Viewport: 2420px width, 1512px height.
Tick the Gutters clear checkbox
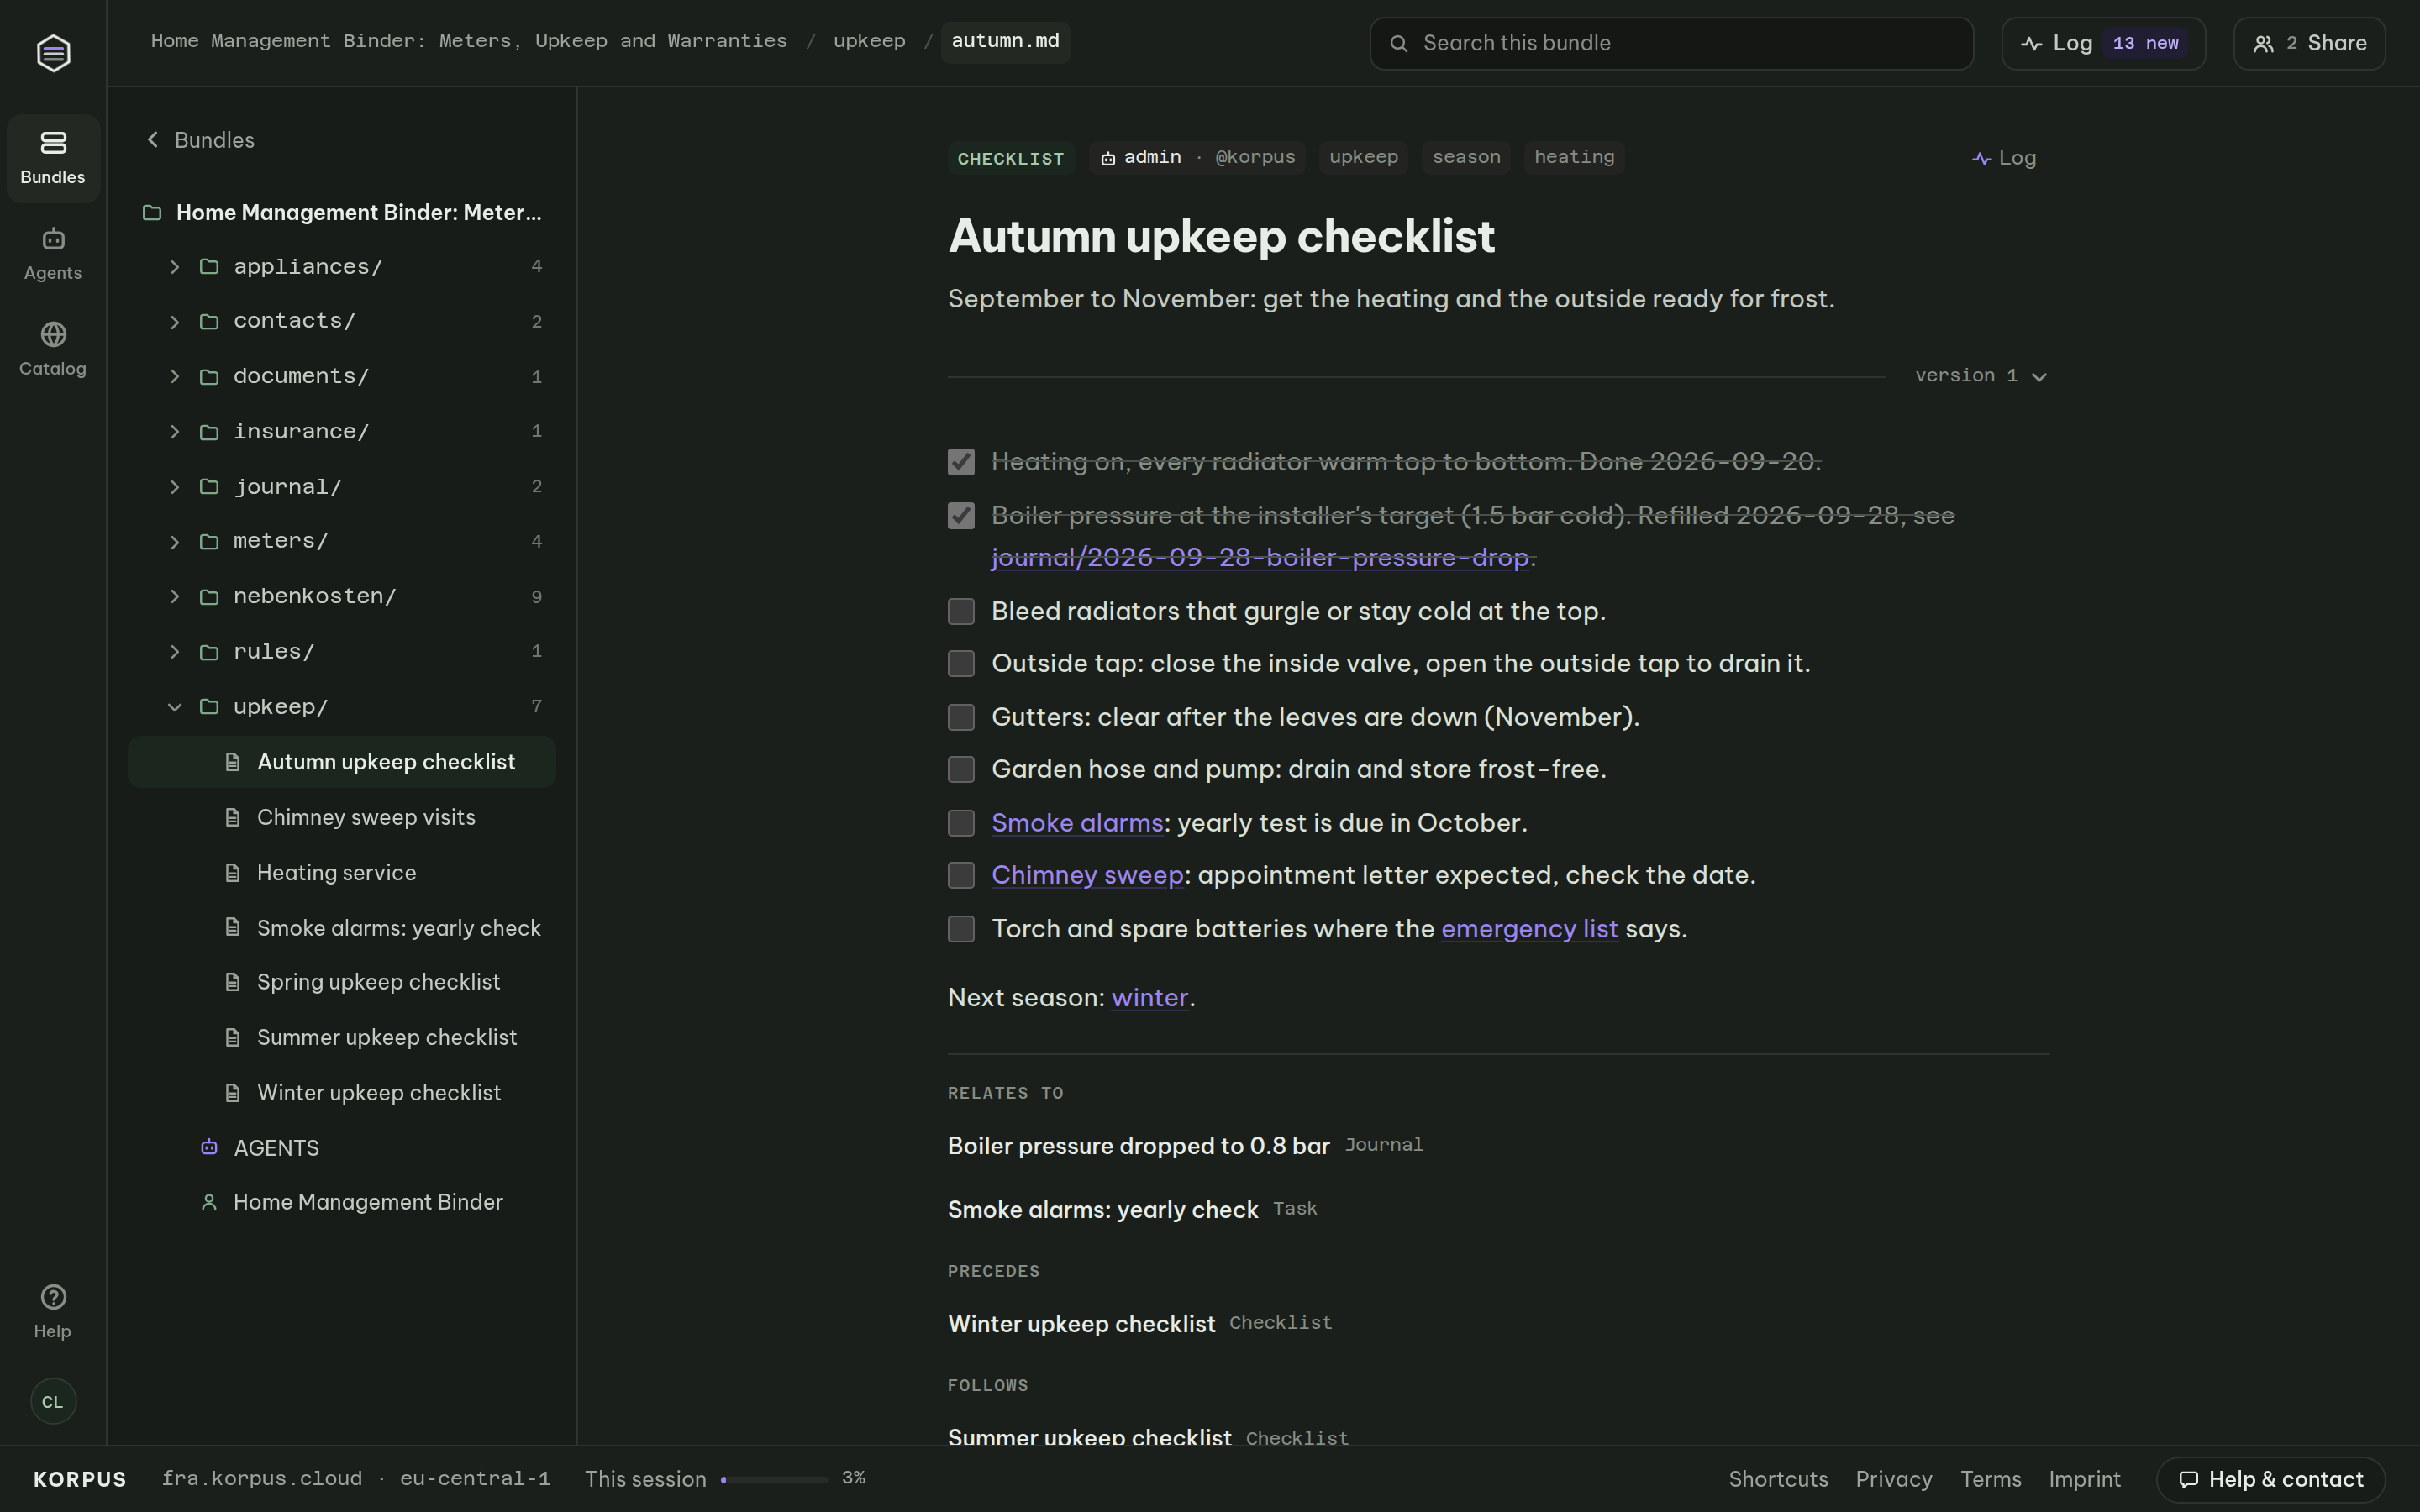point(961,717)
